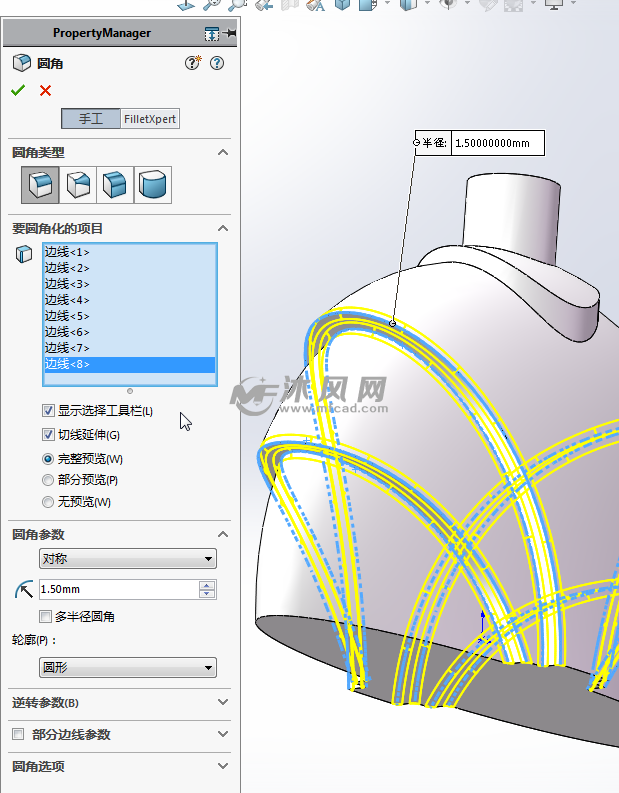Image resolution: width=619 pixels, height=793 pixels.
Task: Select constant size fillet type
Action: [x=40, y=185]
